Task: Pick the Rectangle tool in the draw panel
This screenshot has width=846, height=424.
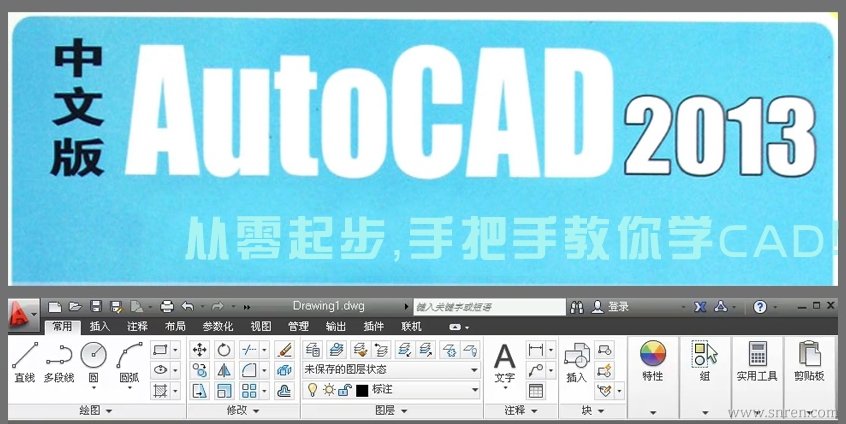Action: [160, 350]
